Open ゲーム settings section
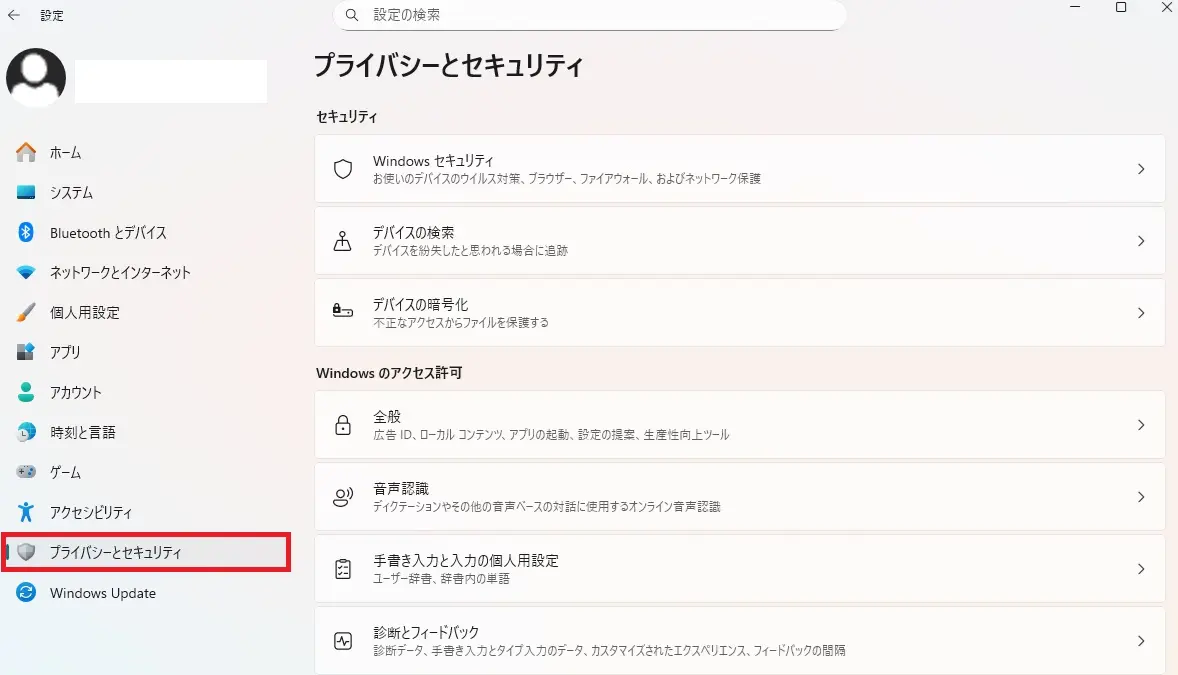 point(146,472)
